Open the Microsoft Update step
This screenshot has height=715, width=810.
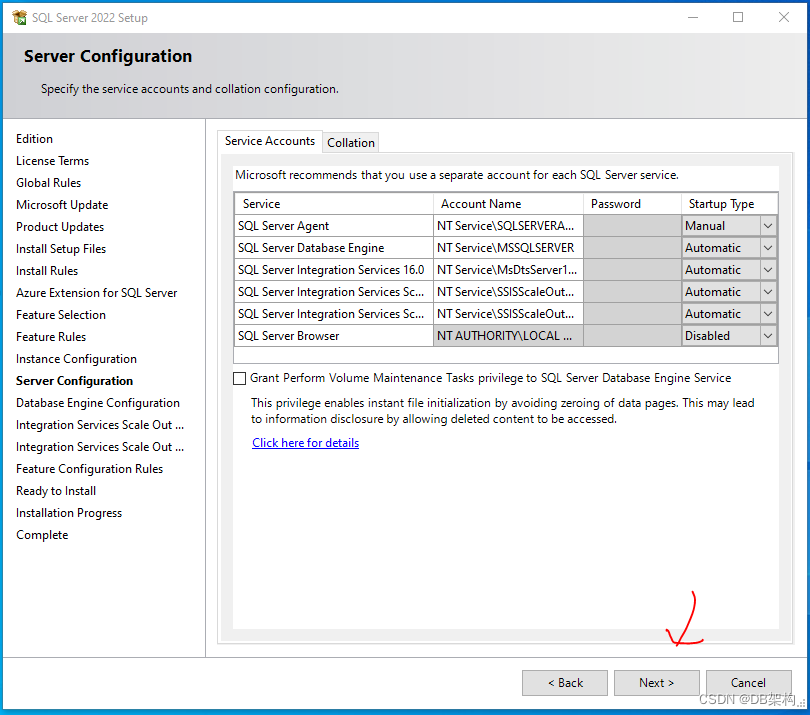(61, 204)
